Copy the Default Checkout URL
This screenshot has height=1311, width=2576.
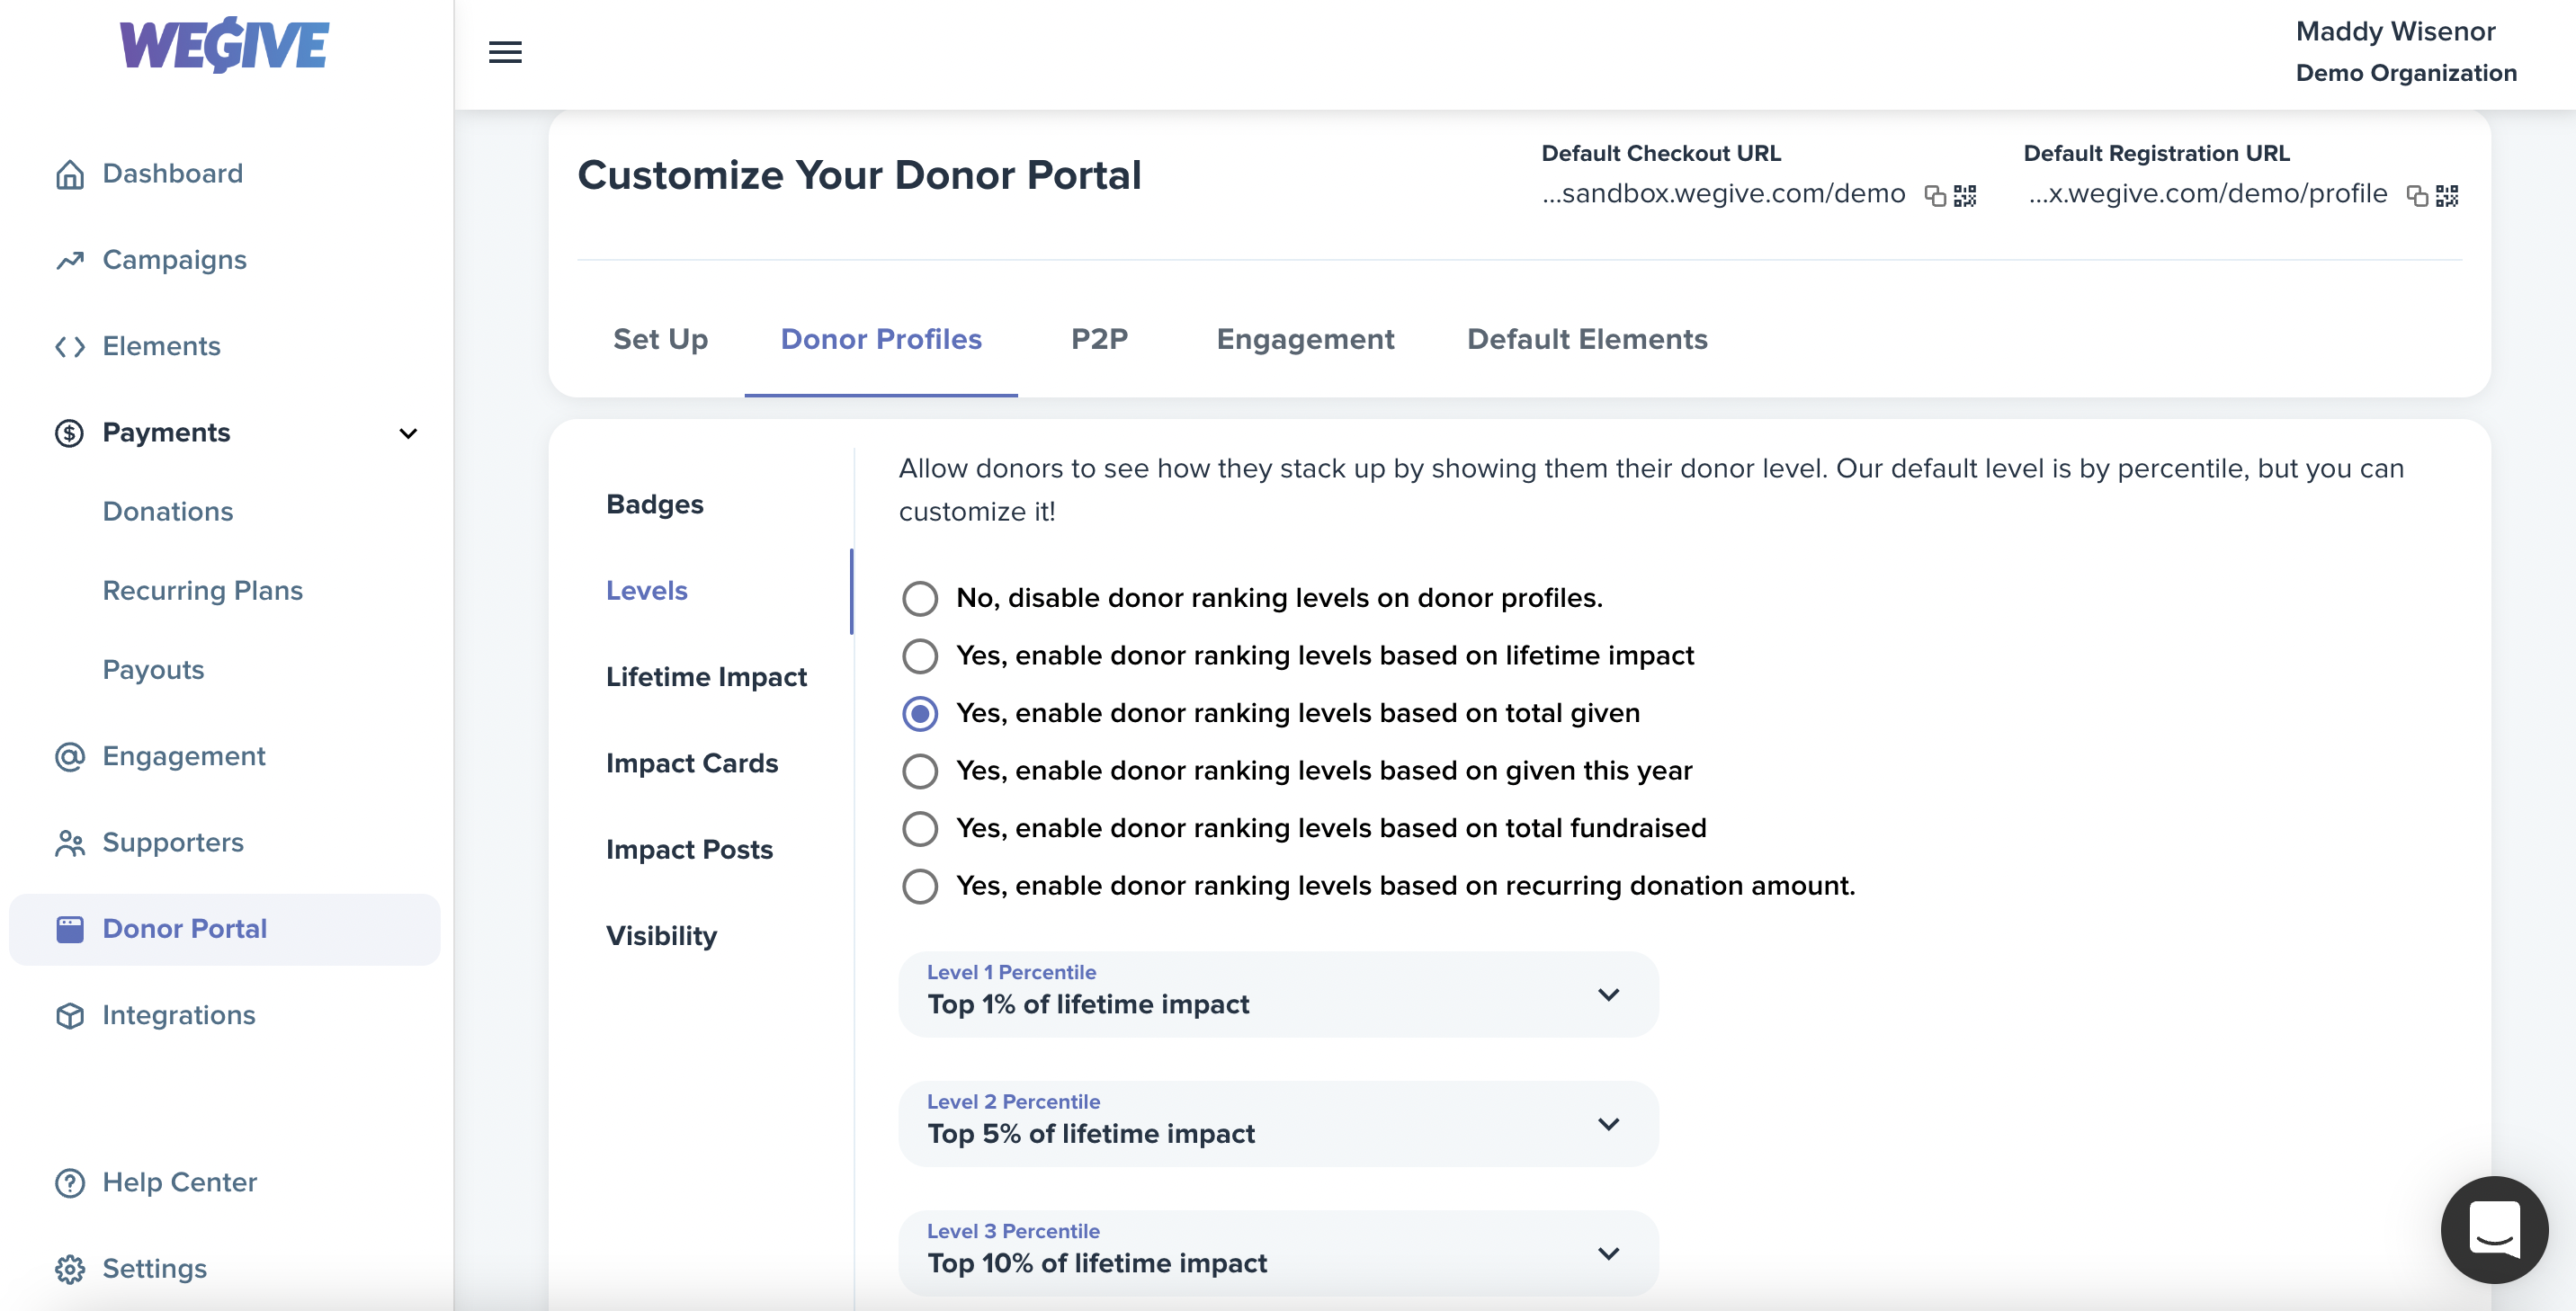click(1935, 195)
